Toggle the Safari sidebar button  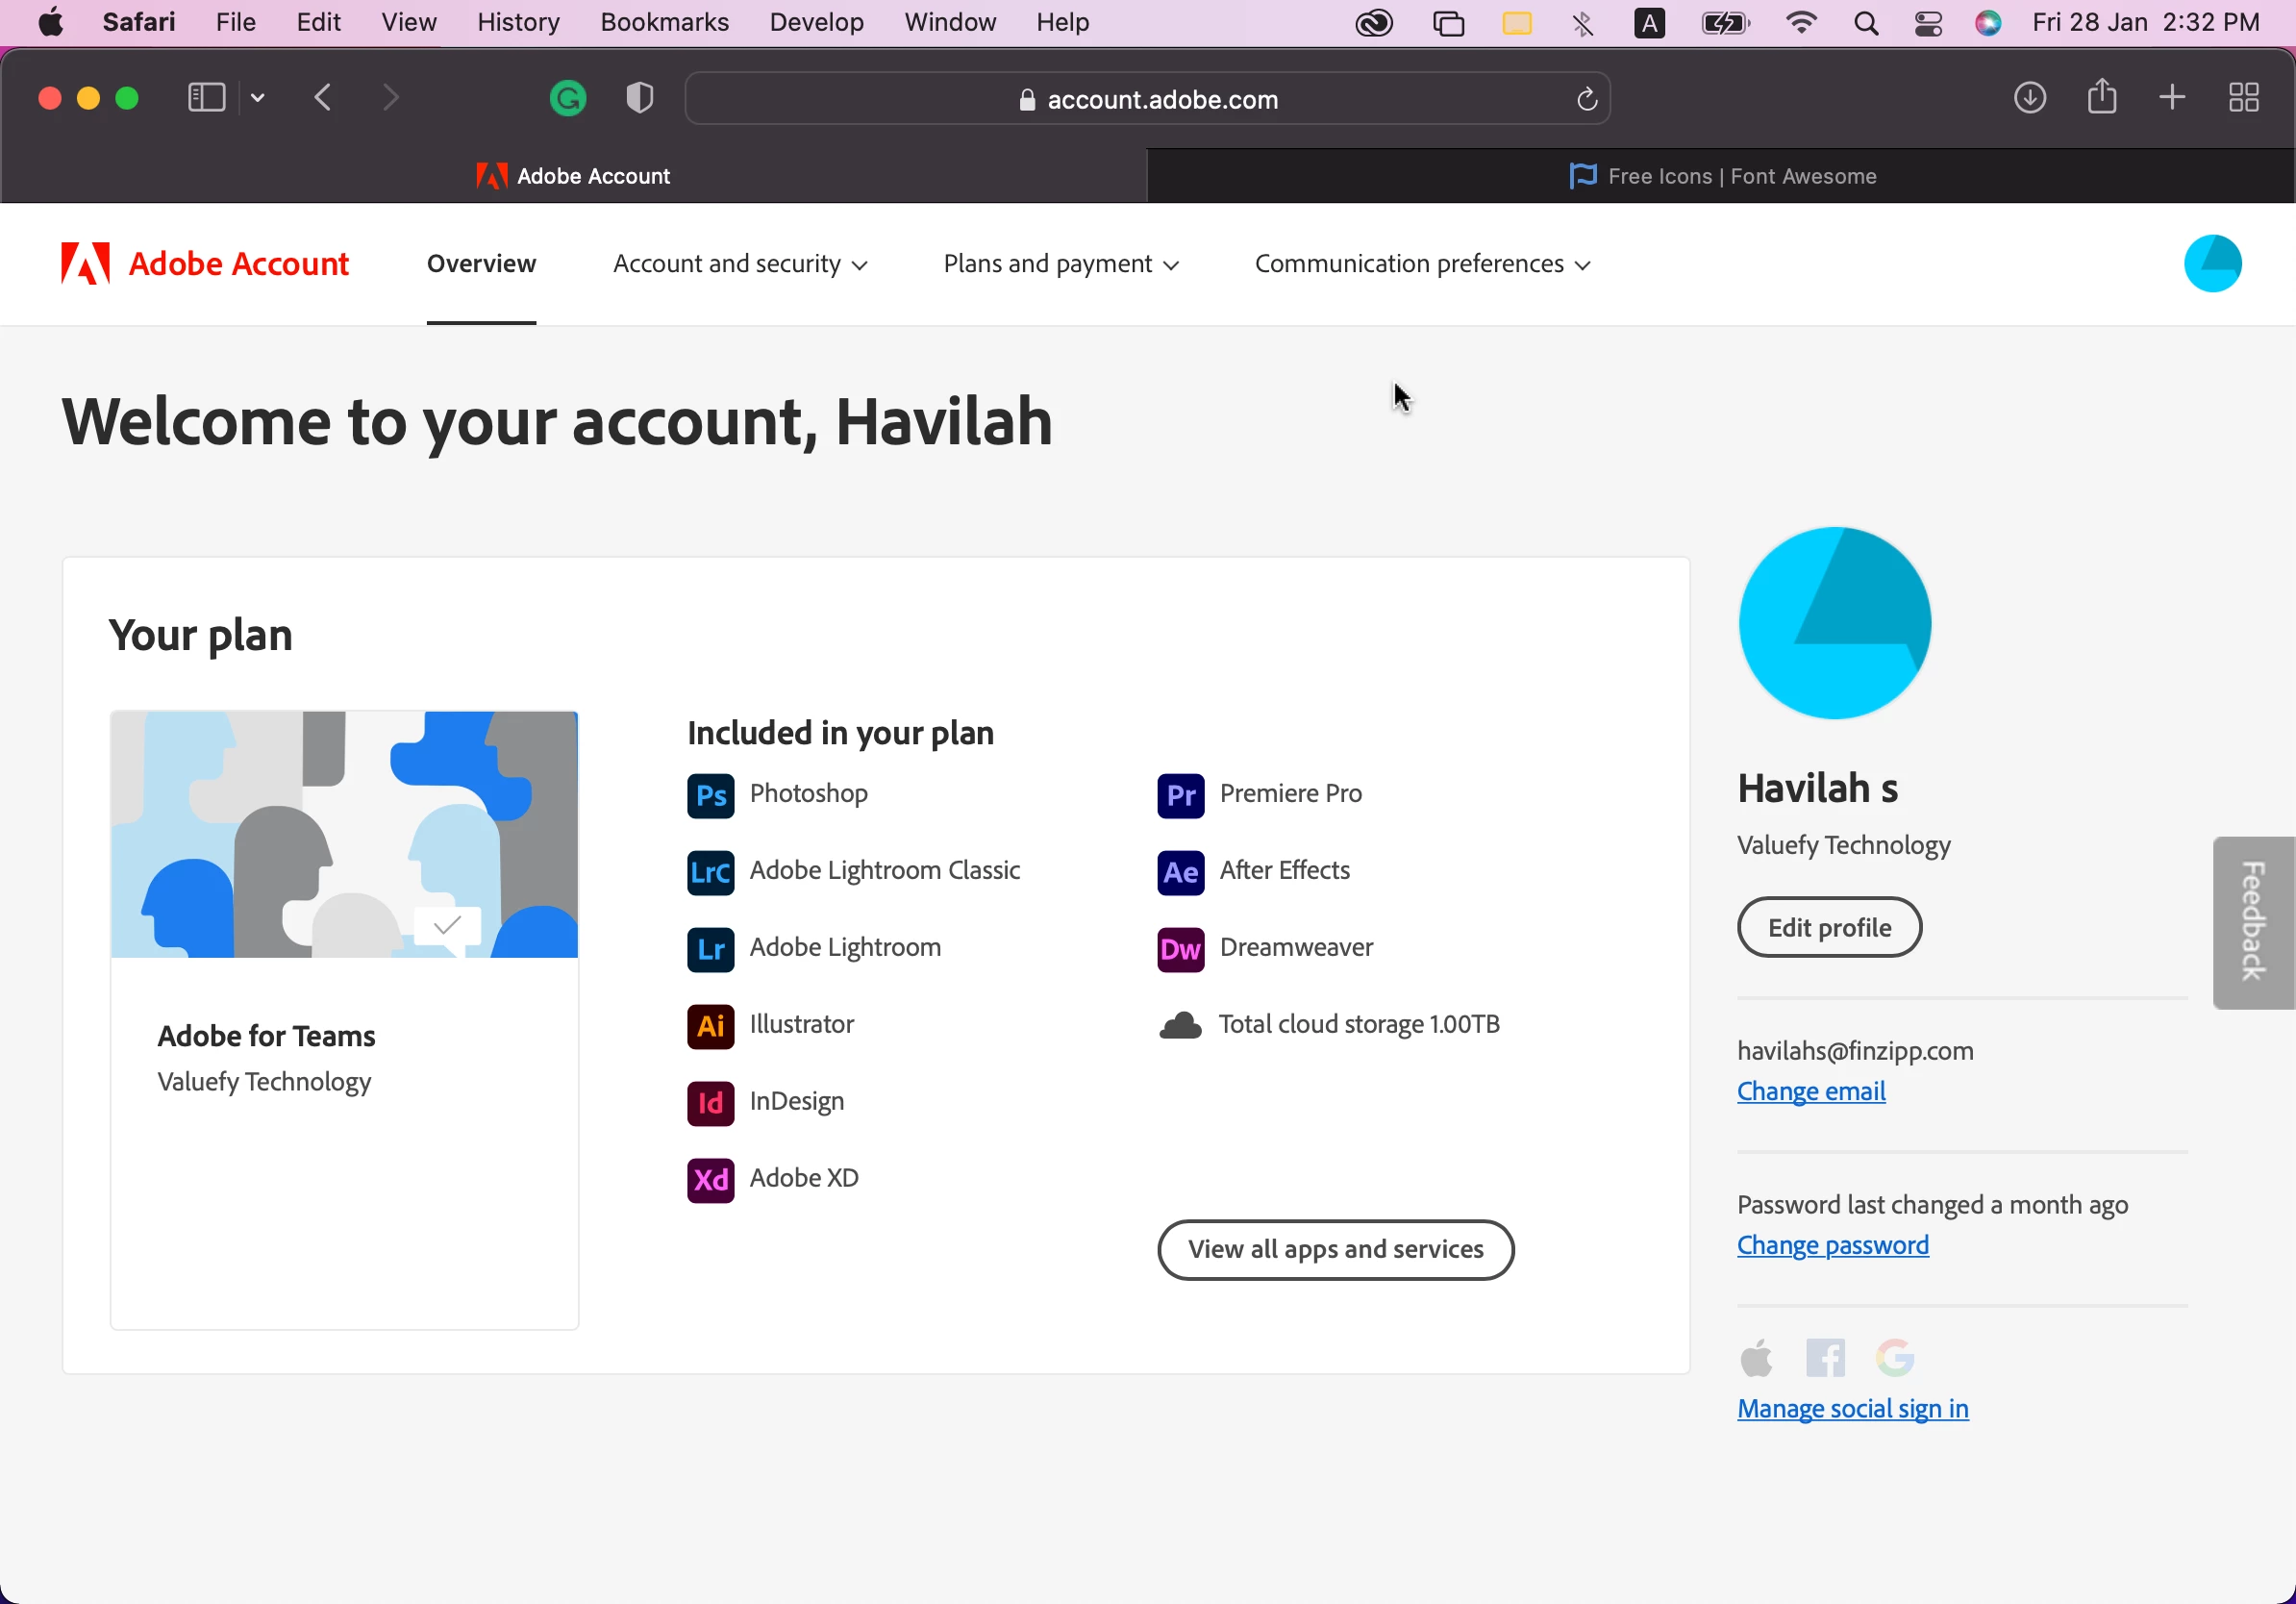pos(206,98)
